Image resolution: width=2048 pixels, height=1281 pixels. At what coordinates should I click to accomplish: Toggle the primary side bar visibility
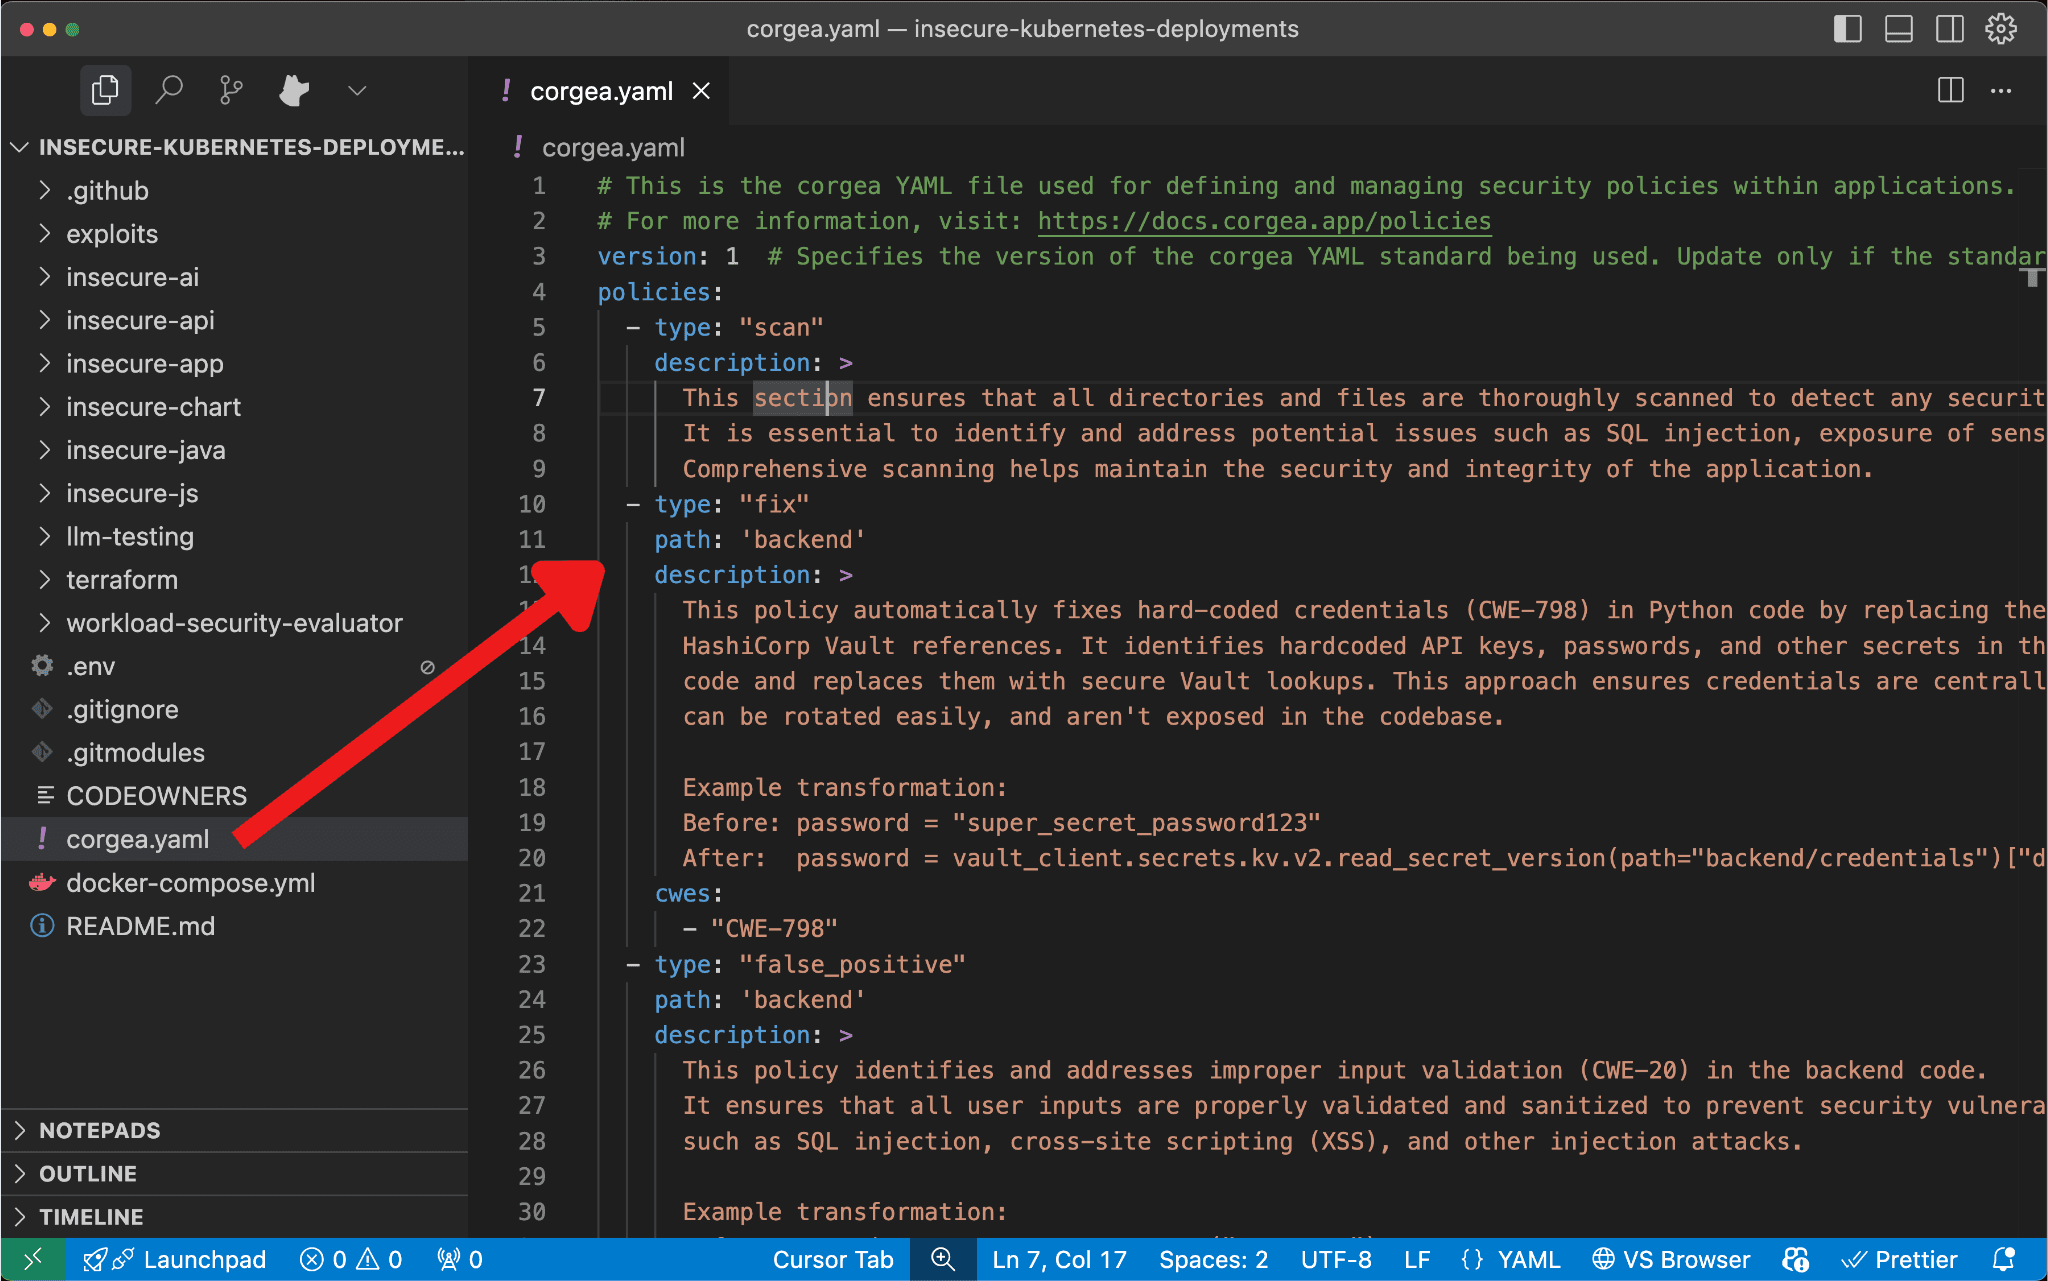1847,29
